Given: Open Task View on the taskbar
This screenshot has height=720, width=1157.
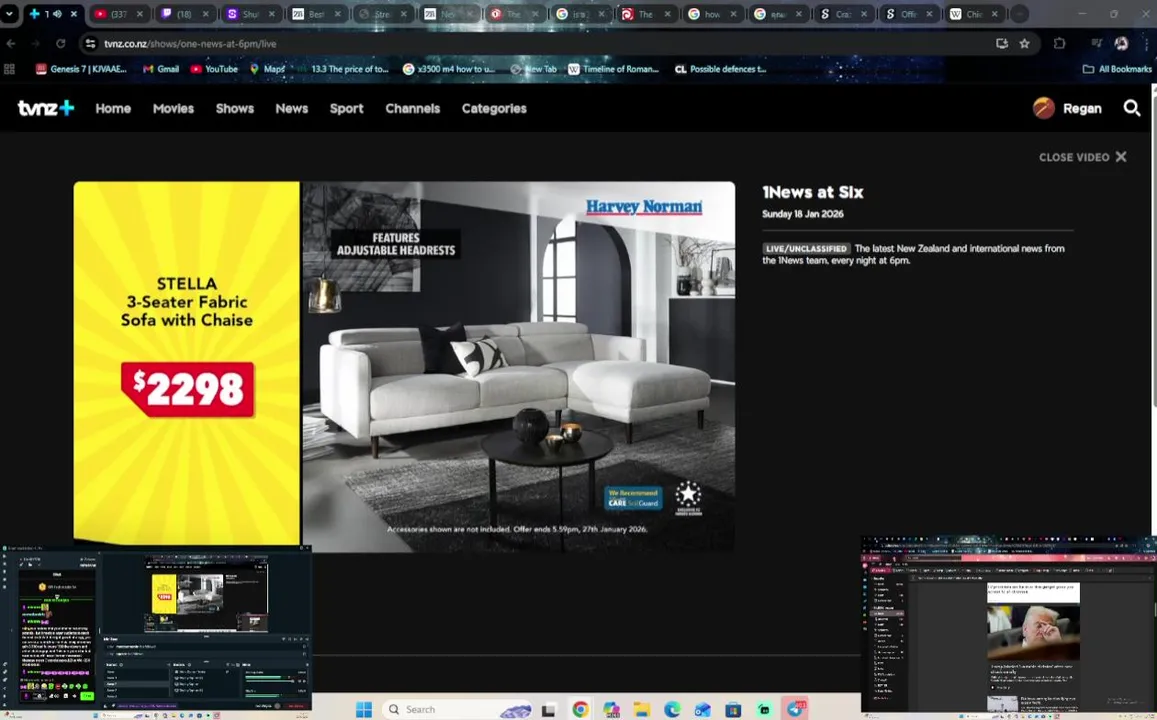Looking at the screenshot, I should coord(548,710).
